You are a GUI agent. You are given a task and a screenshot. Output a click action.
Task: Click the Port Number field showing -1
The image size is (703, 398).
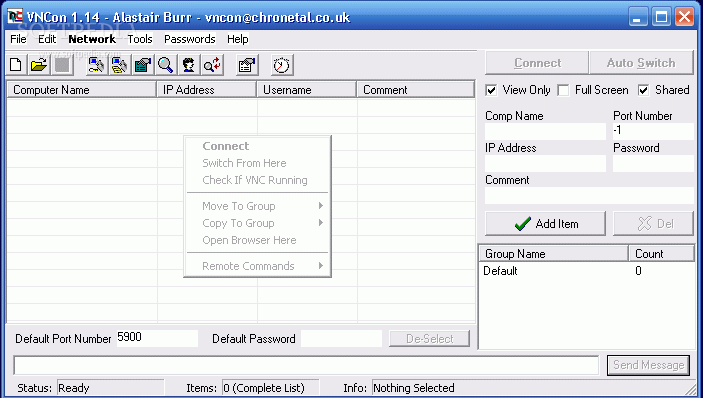coord(653,132)
